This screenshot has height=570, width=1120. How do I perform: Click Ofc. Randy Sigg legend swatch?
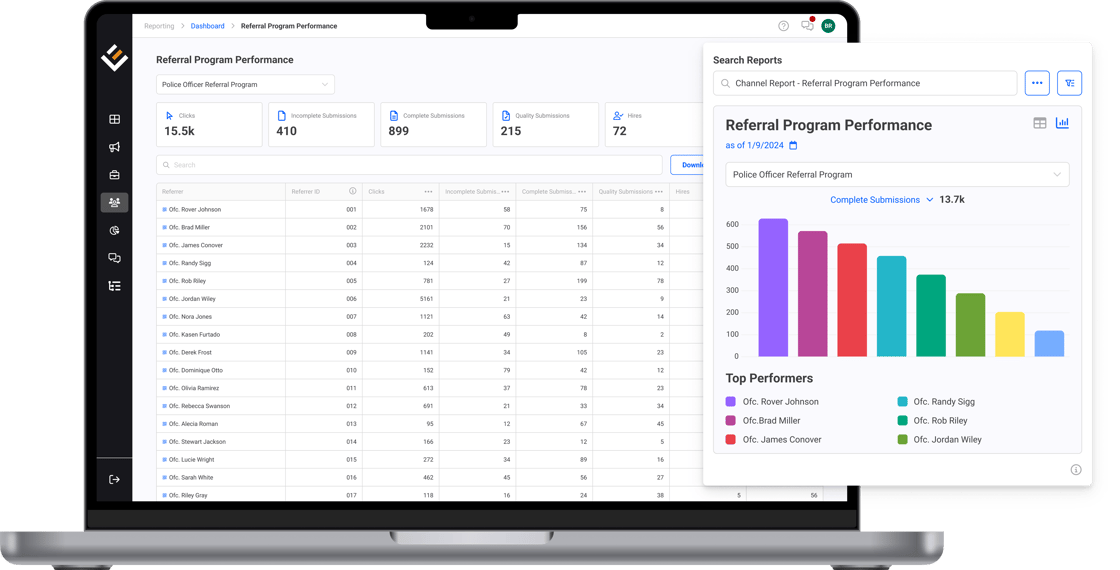(x=902, y=401)
